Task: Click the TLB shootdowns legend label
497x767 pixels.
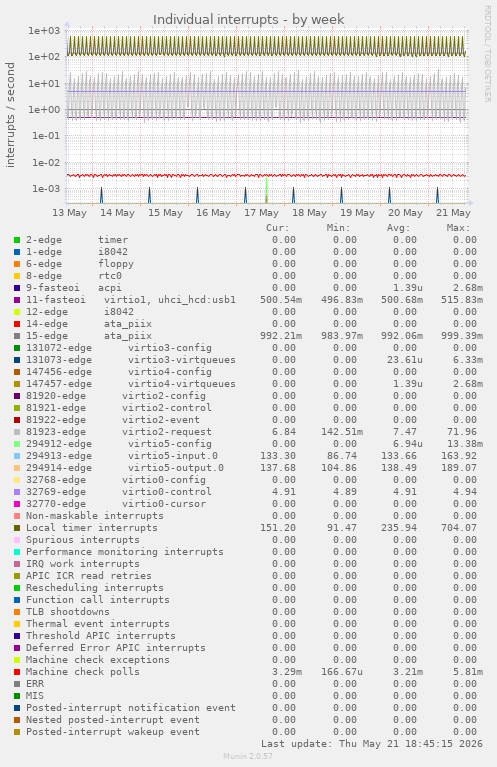Action: coord(68,612)
